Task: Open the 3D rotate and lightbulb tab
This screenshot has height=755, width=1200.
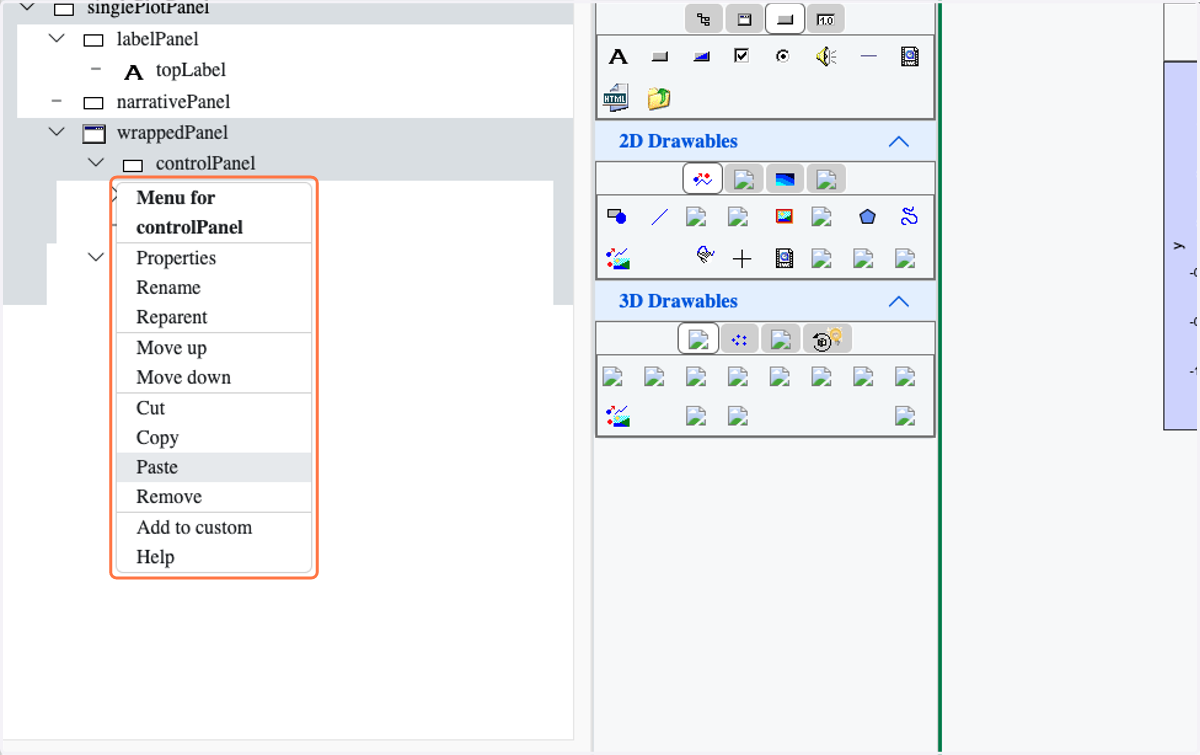Action: (x=827, y=339)
